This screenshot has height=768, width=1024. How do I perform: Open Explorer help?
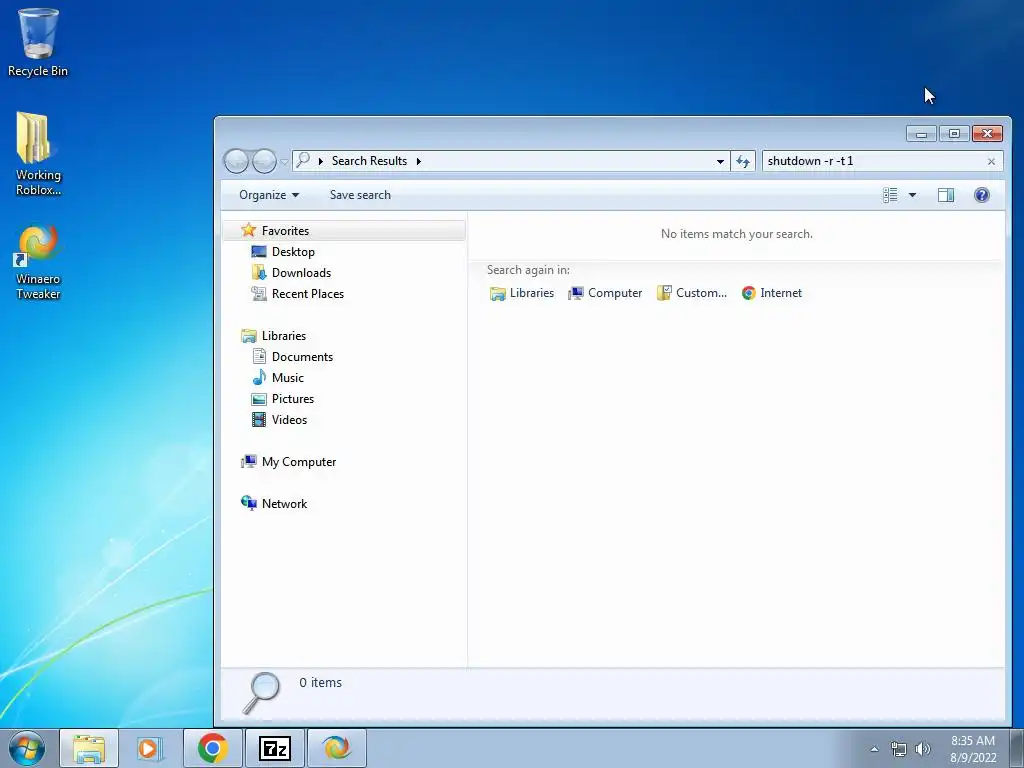982,195
